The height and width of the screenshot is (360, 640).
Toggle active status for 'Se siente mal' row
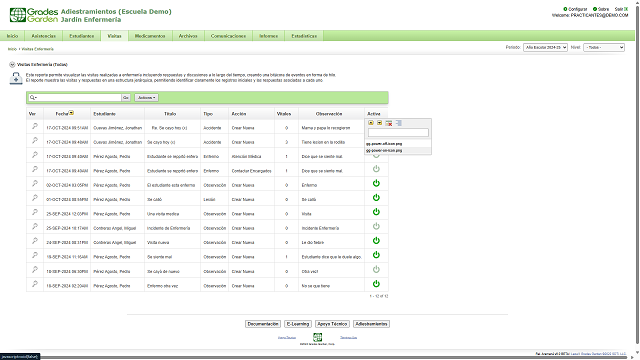coord(376,255)
